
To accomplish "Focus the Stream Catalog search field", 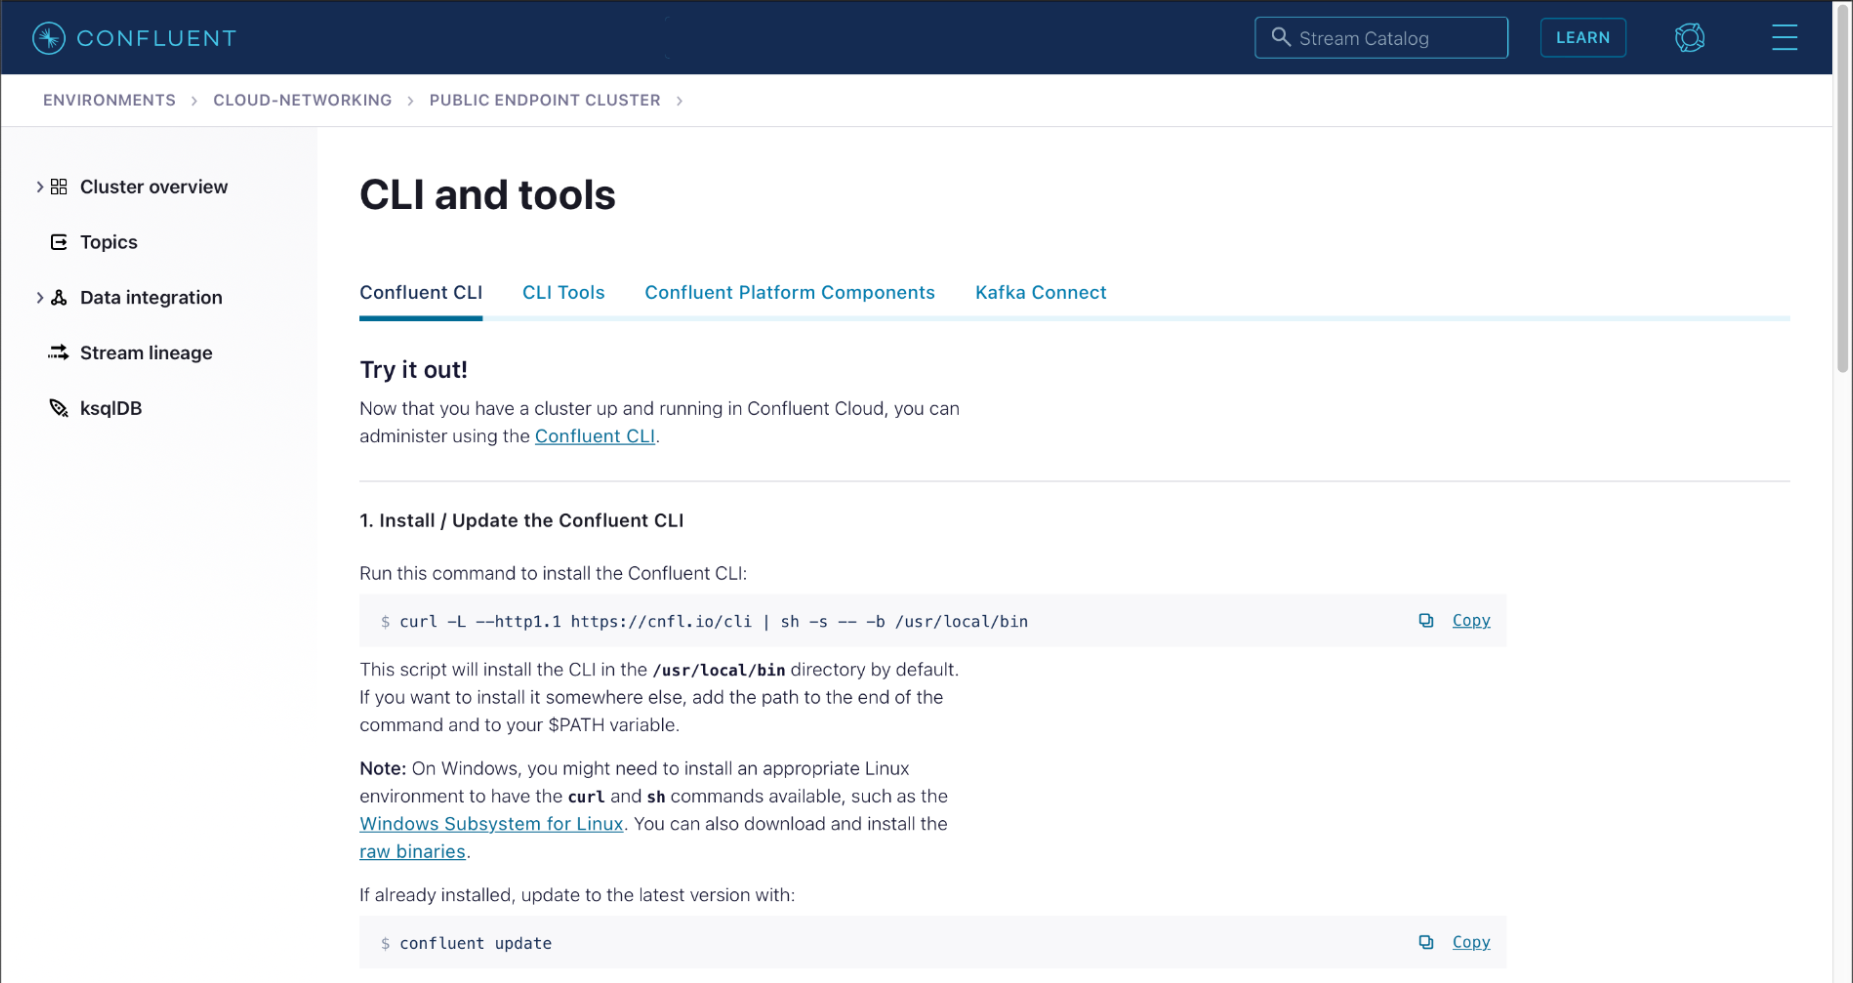I will pyautogui.click(x=1381, y=38).
